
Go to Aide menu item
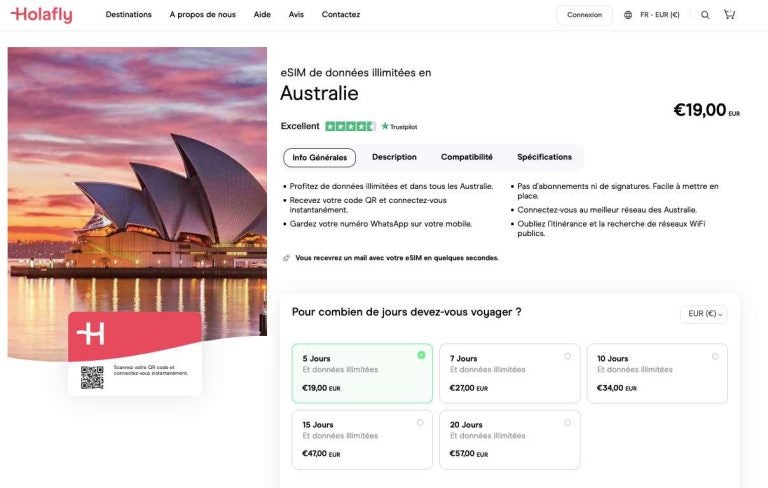262,15
